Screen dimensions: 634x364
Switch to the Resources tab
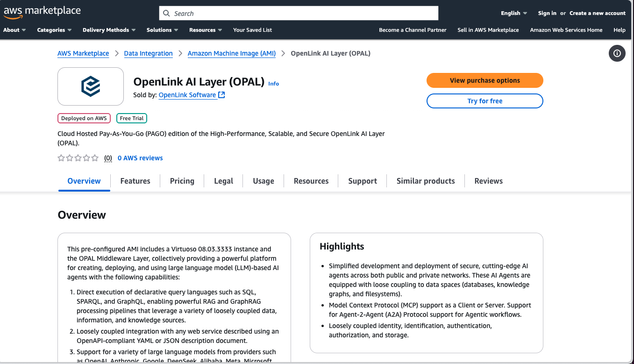[311, 181]
